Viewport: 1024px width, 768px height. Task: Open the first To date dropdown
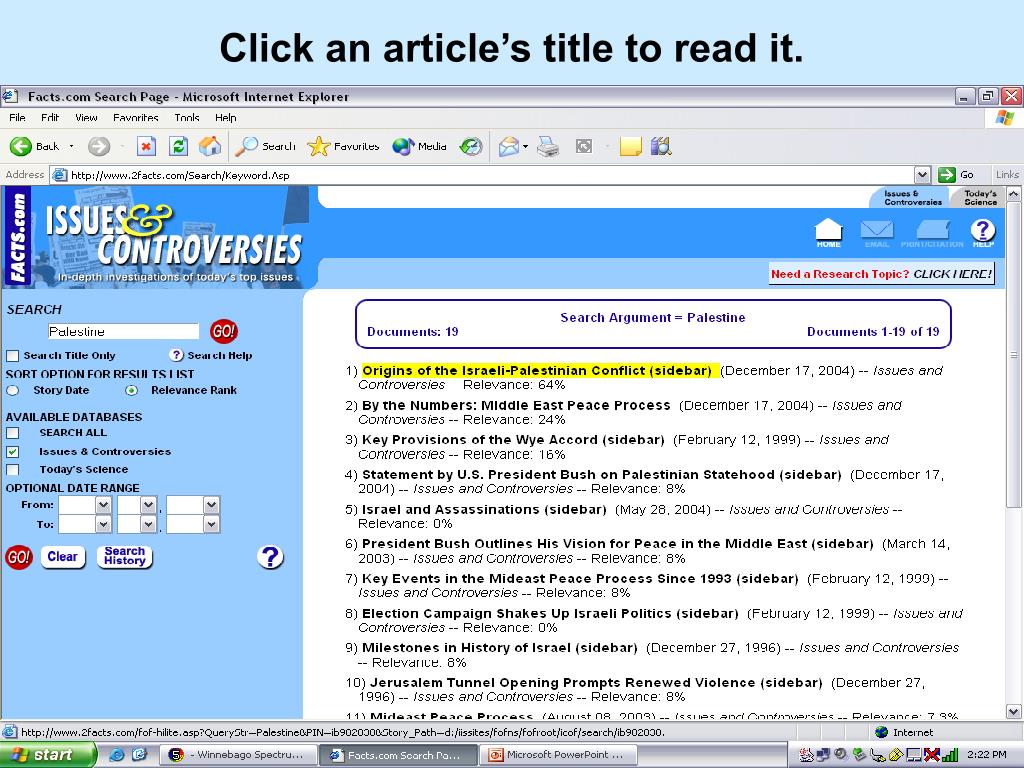(103, 524)
